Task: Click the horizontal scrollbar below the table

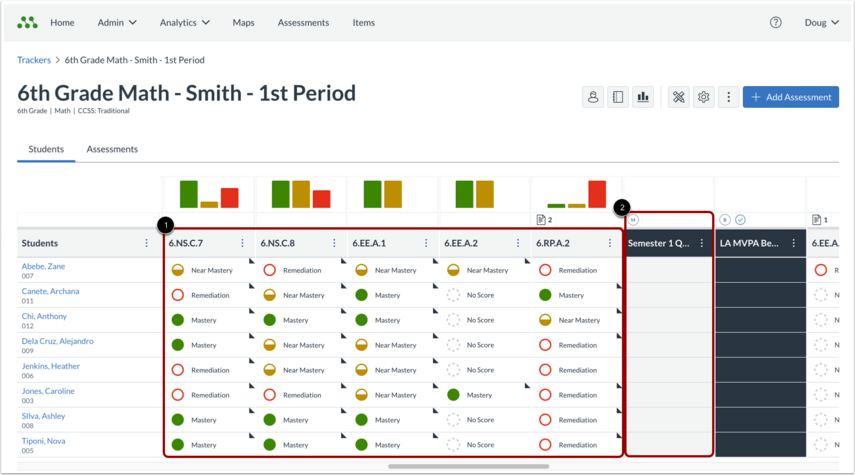Action: coord(468,467)
